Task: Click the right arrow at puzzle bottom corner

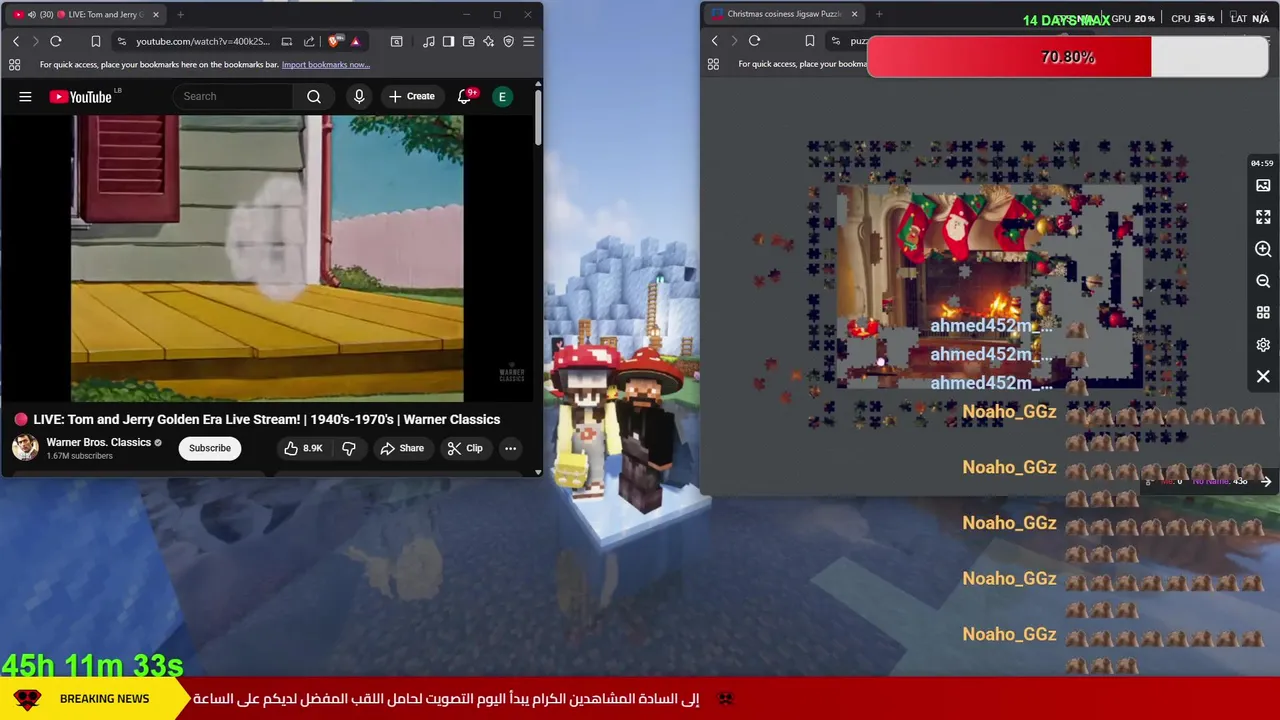Action: [1266, 482]
